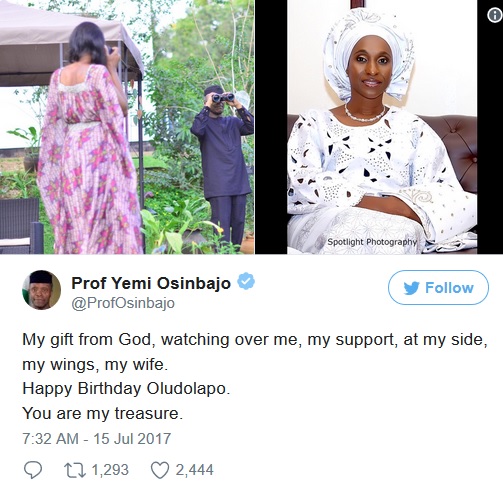
Task: Open the @ProfOsinbajo handle link
Action: point(123,303)
